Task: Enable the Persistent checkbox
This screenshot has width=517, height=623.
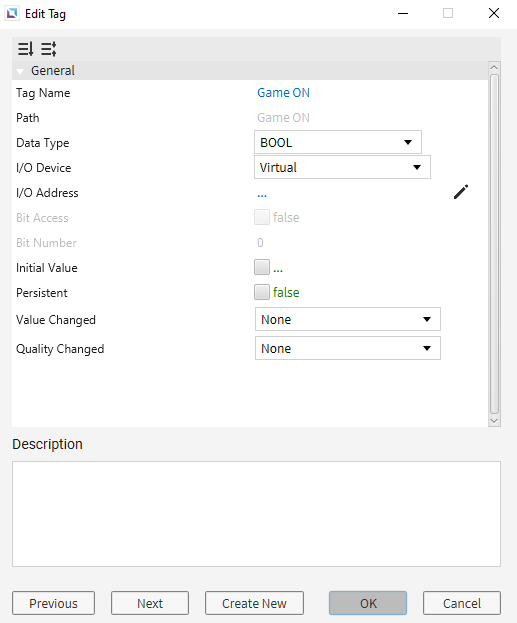Action: (262, 292)
